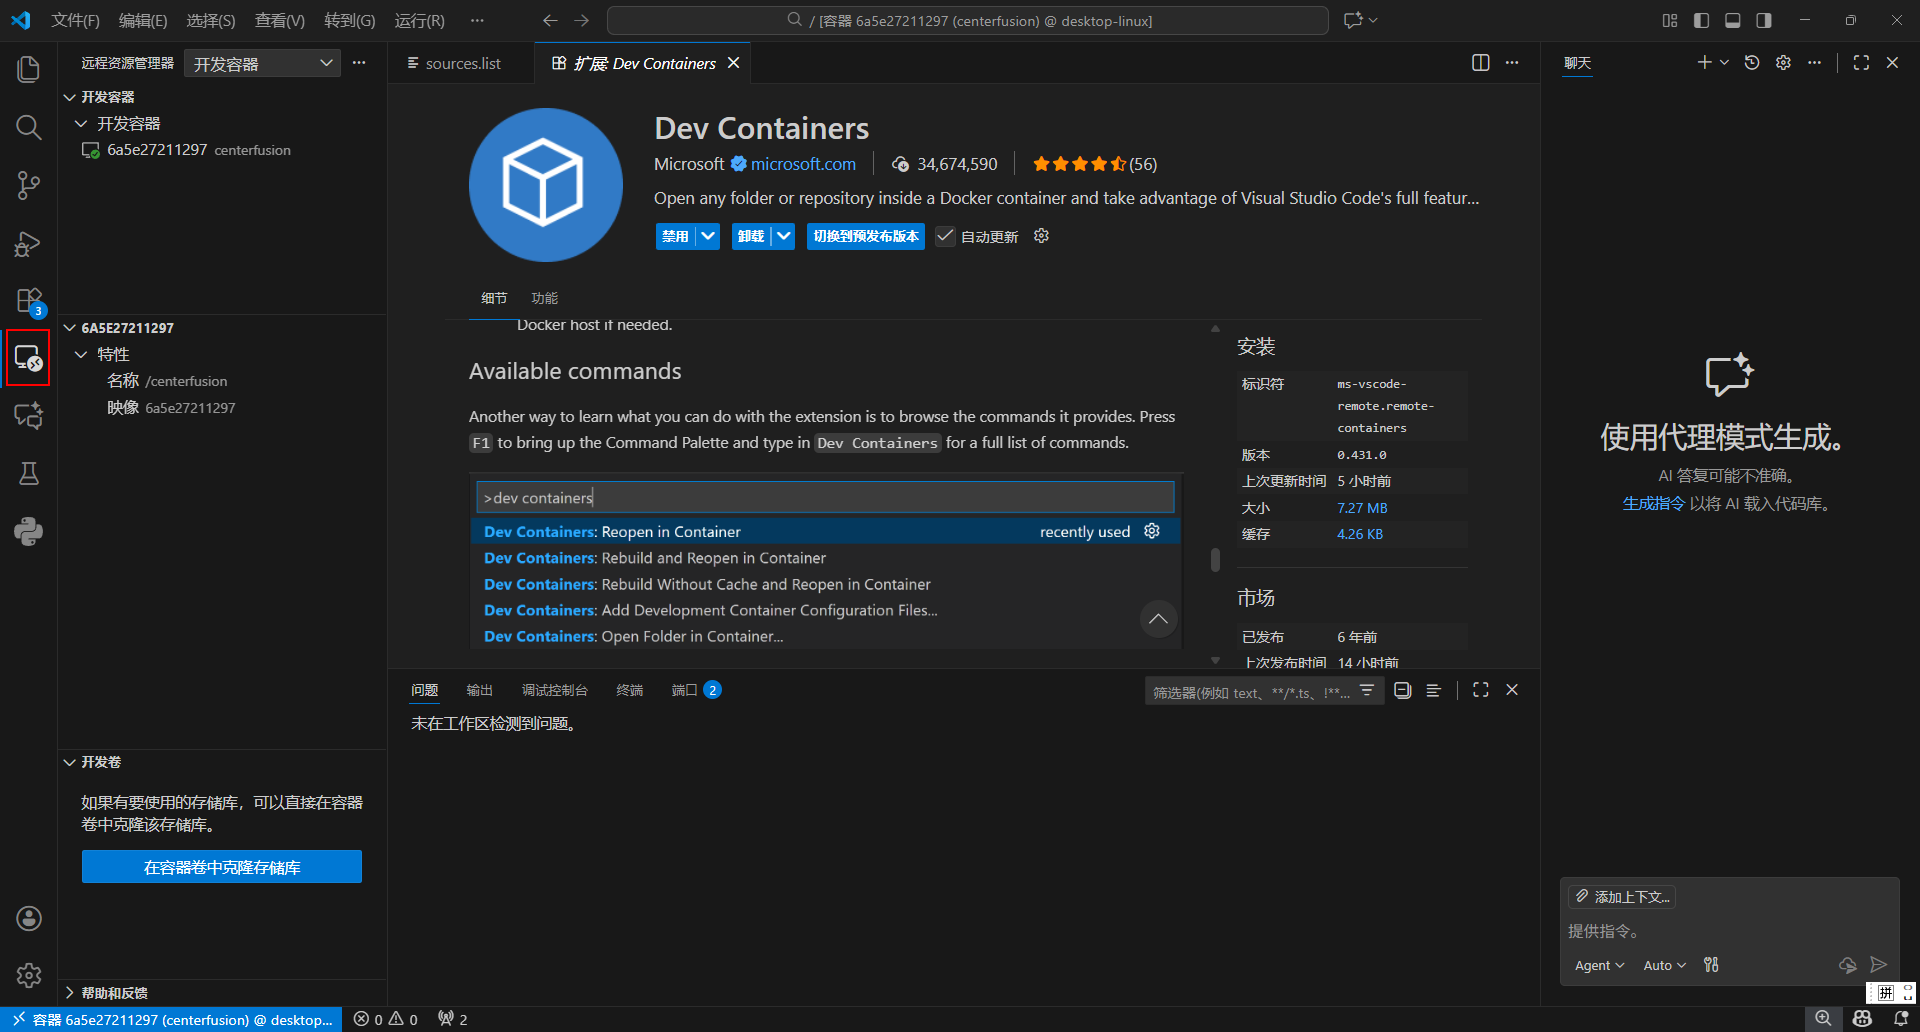Click 切换到预发布版本 button
The width and height of the screenshot is (1920, 1032).
[866, 236]
